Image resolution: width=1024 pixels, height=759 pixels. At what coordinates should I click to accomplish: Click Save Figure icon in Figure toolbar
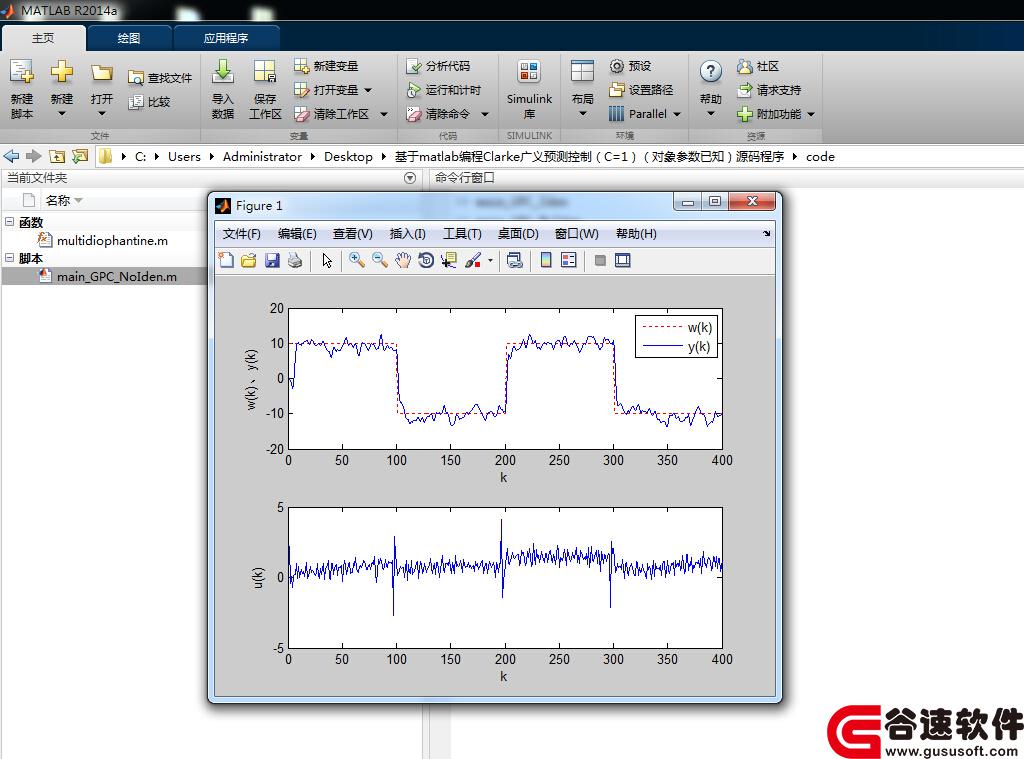272,261
